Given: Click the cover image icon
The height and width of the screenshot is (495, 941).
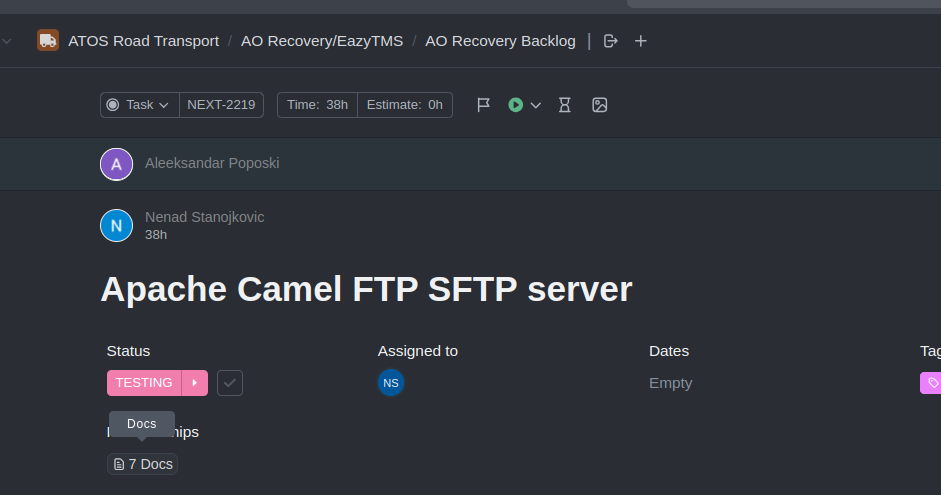Looking at the screenshot, I should (x=600, y=105).
